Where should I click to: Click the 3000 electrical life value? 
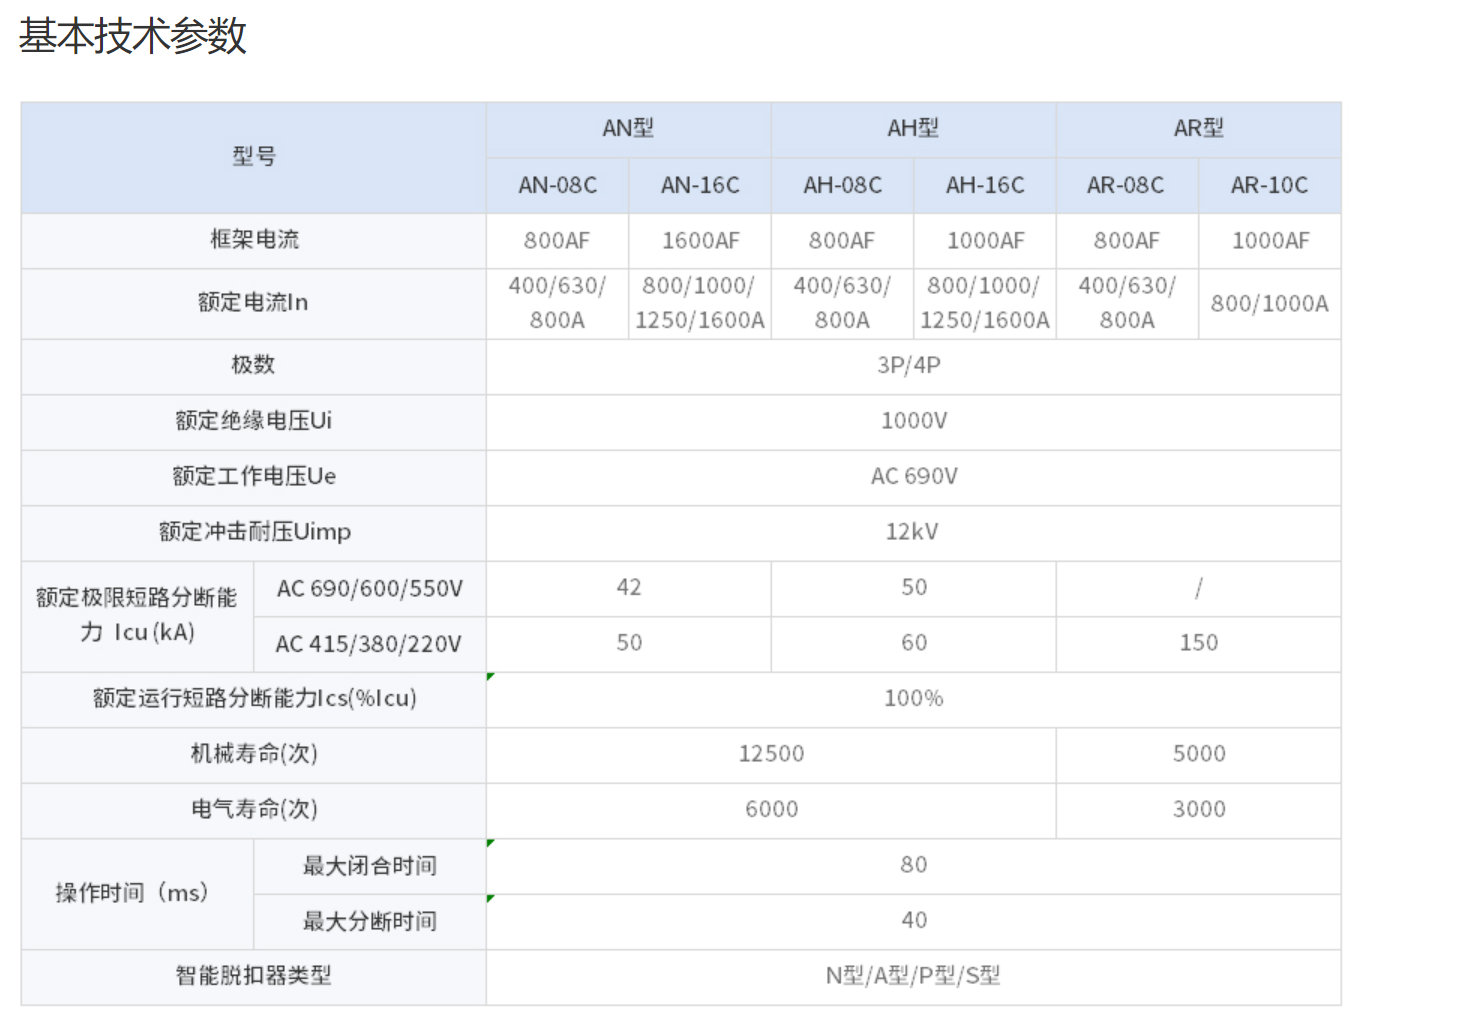(x=1198, y=809)
